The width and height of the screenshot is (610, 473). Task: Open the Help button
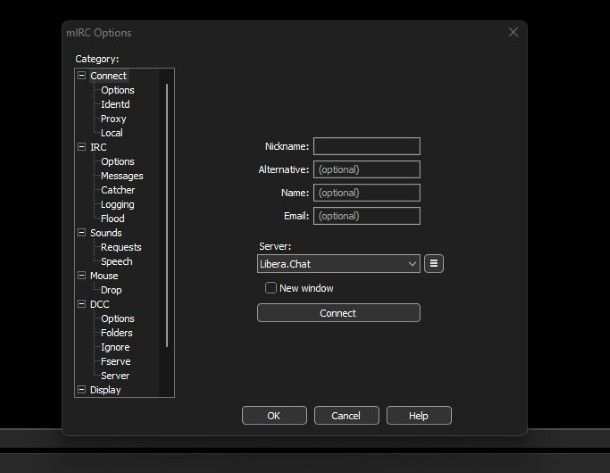click(x=419, y=415)
